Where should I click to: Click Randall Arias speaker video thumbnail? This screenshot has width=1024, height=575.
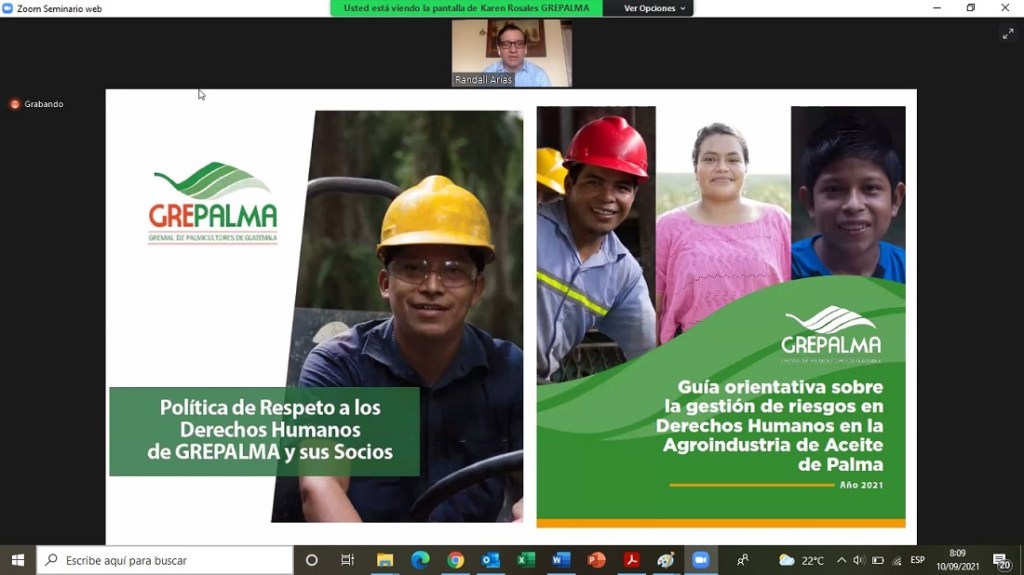511,53
